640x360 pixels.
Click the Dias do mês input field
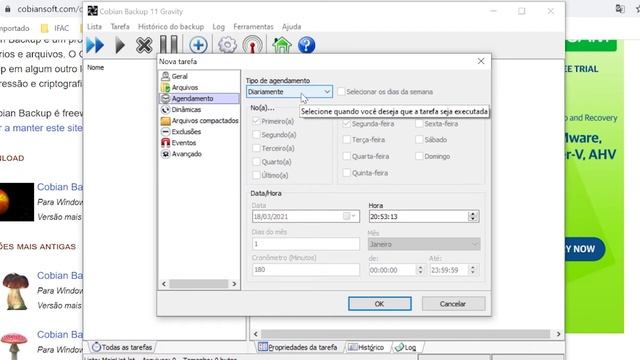click(306, 244)
